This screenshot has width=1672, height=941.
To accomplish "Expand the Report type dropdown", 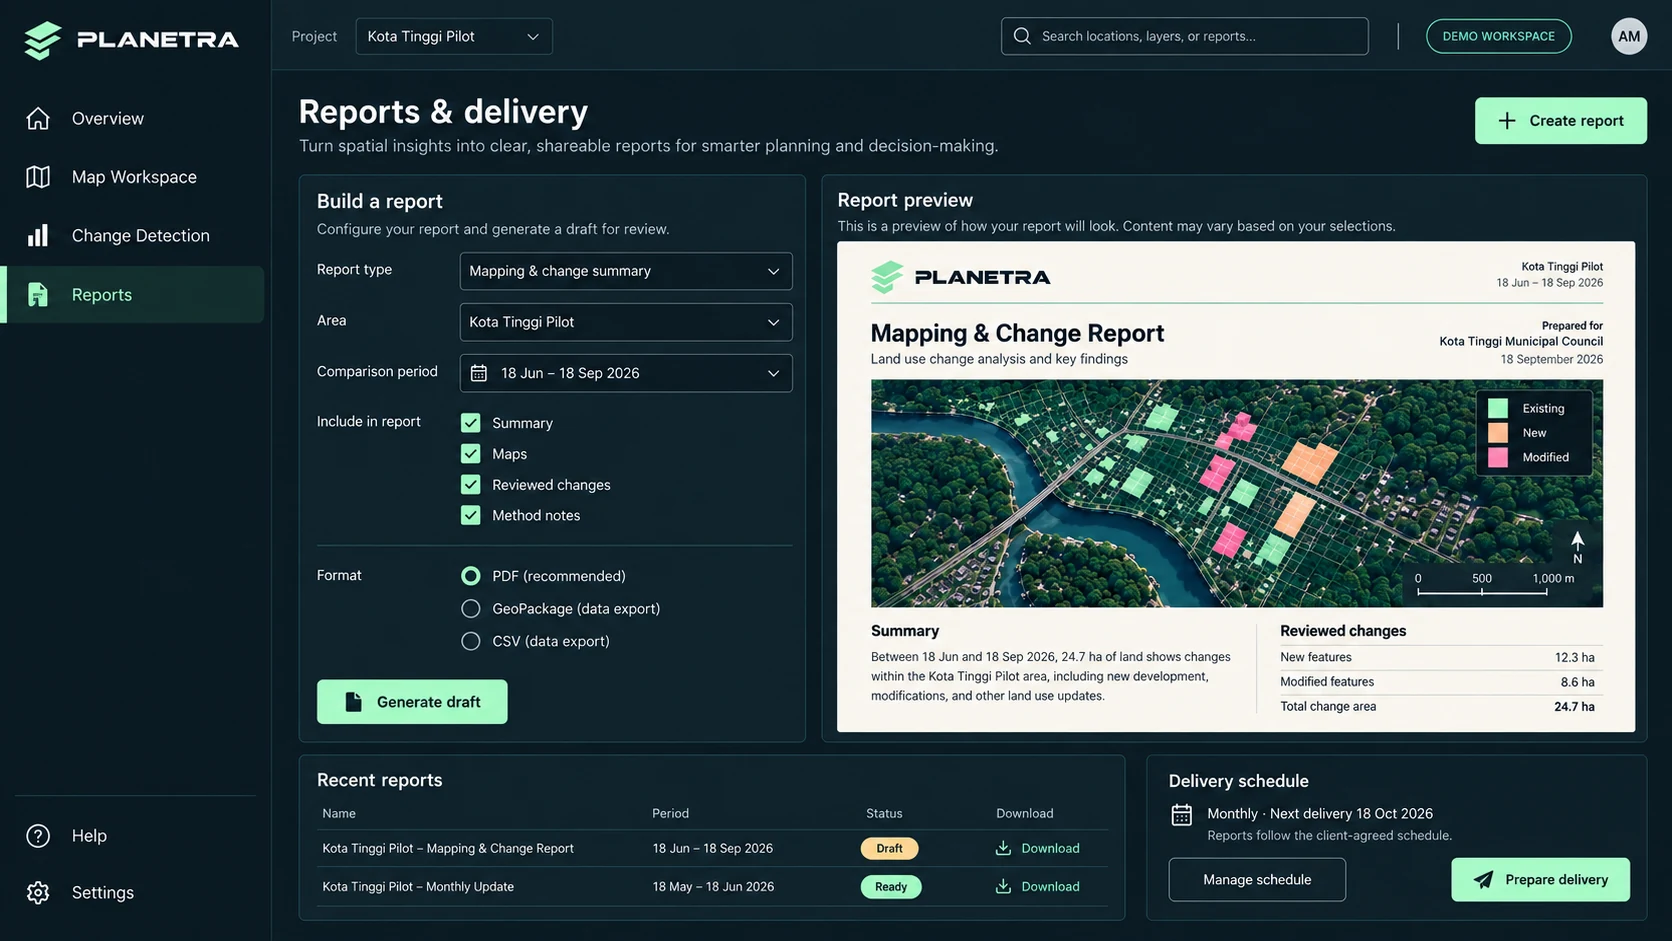I will click(x=626, y=271).
